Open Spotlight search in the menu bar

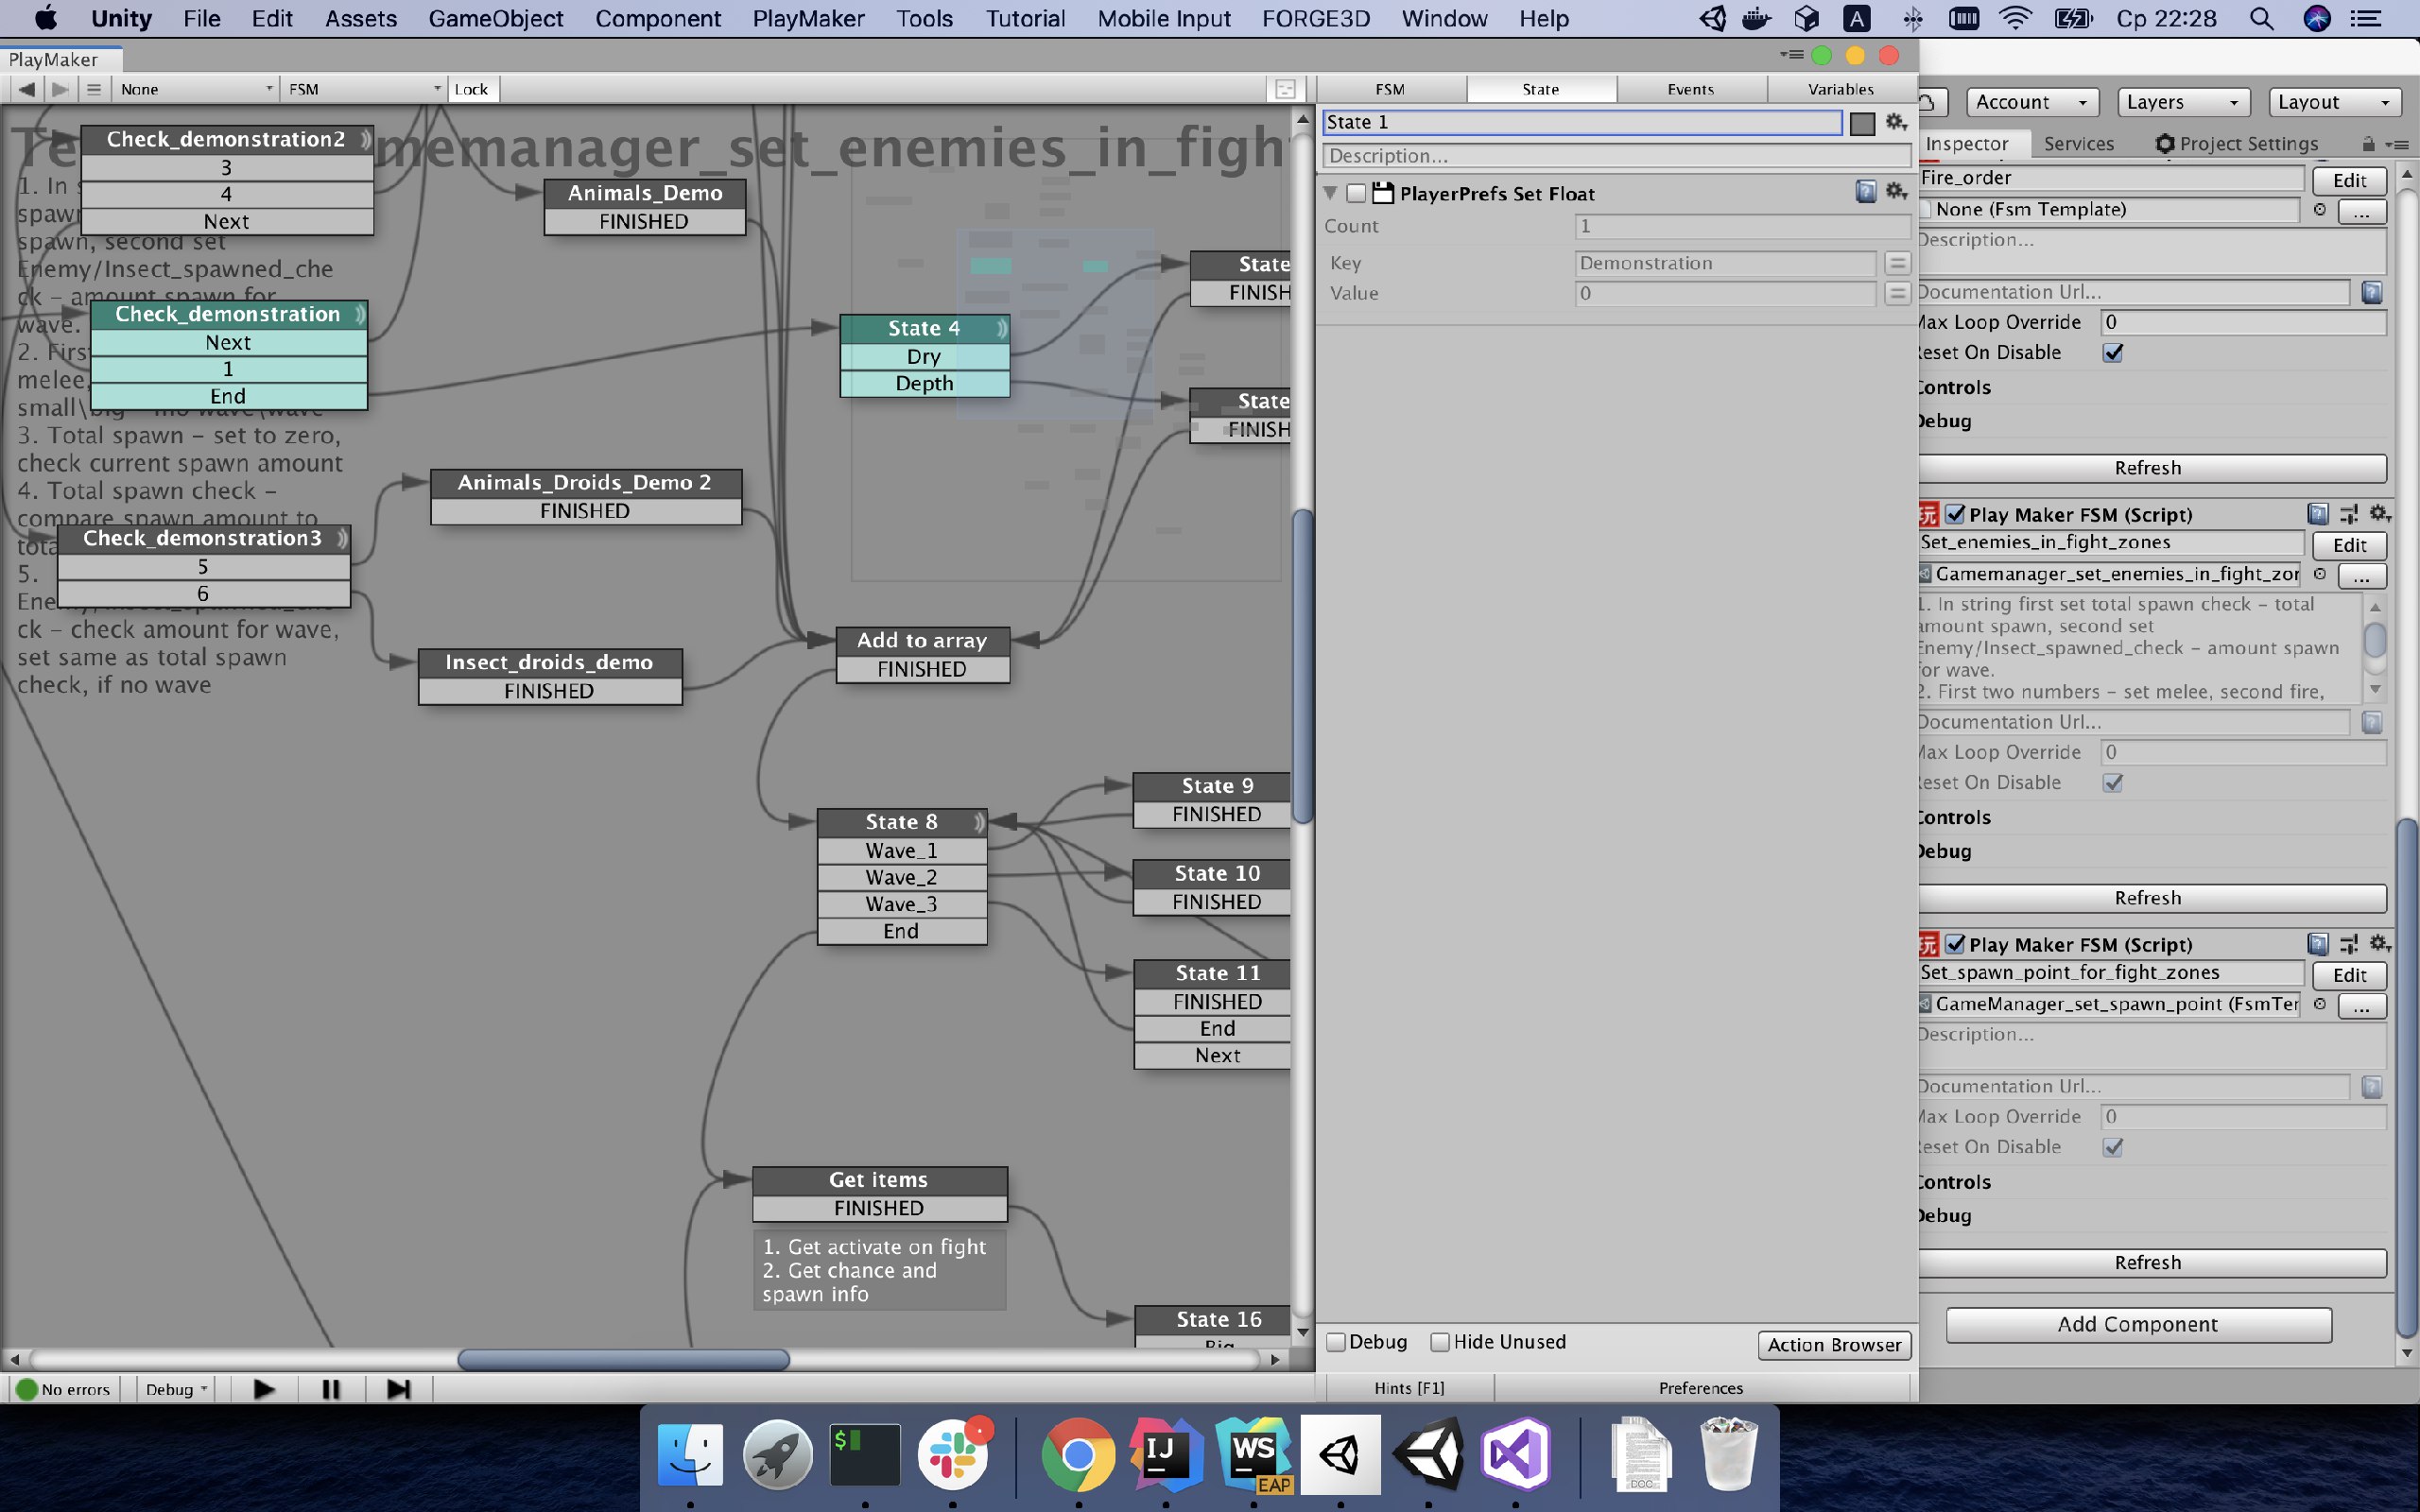coord(2261,19)
